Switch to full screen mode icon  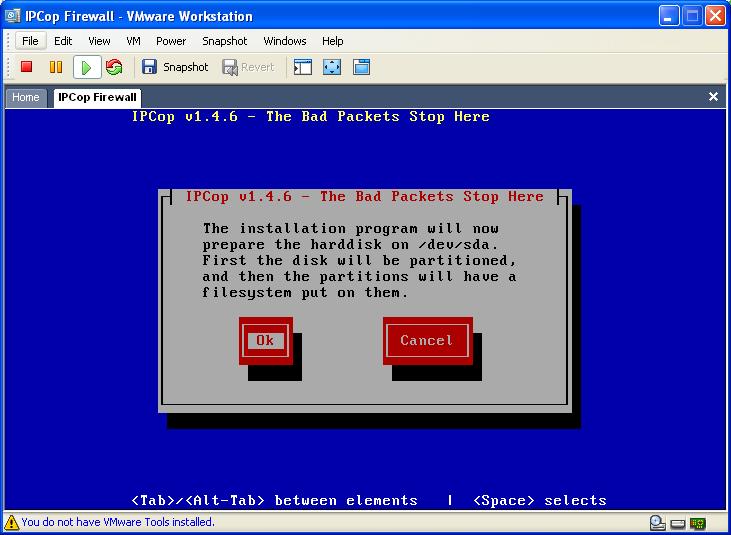(x=332, y=67)
